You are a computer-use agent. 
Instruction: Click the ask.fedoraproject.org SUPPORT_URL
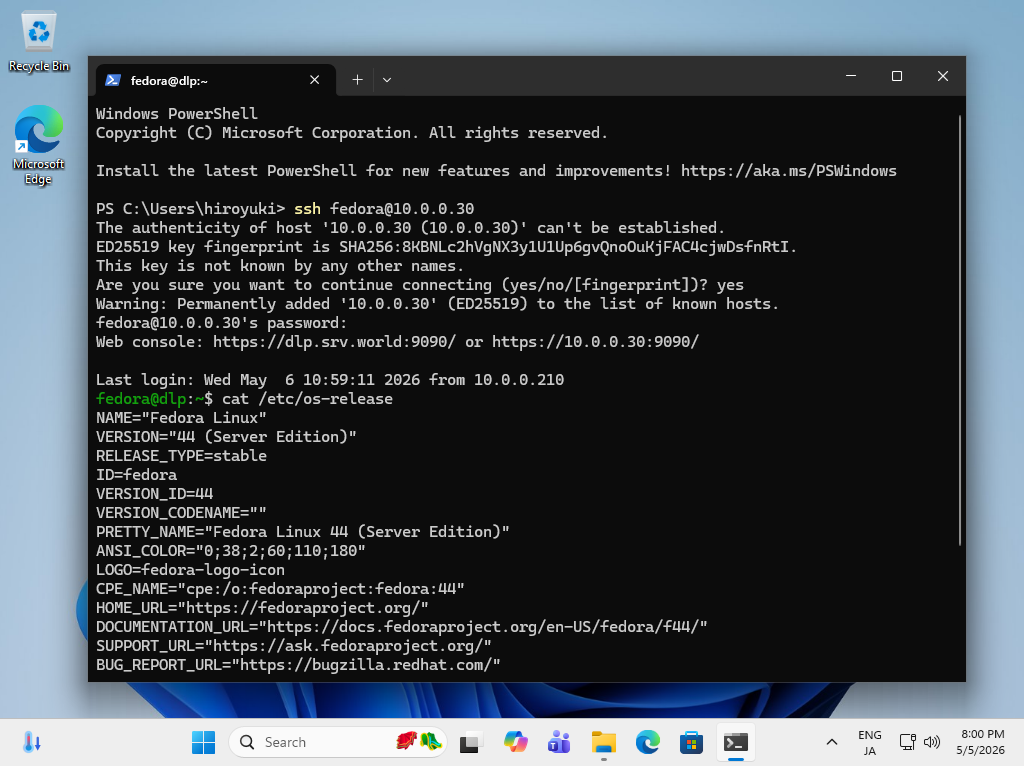click(347, 646)
